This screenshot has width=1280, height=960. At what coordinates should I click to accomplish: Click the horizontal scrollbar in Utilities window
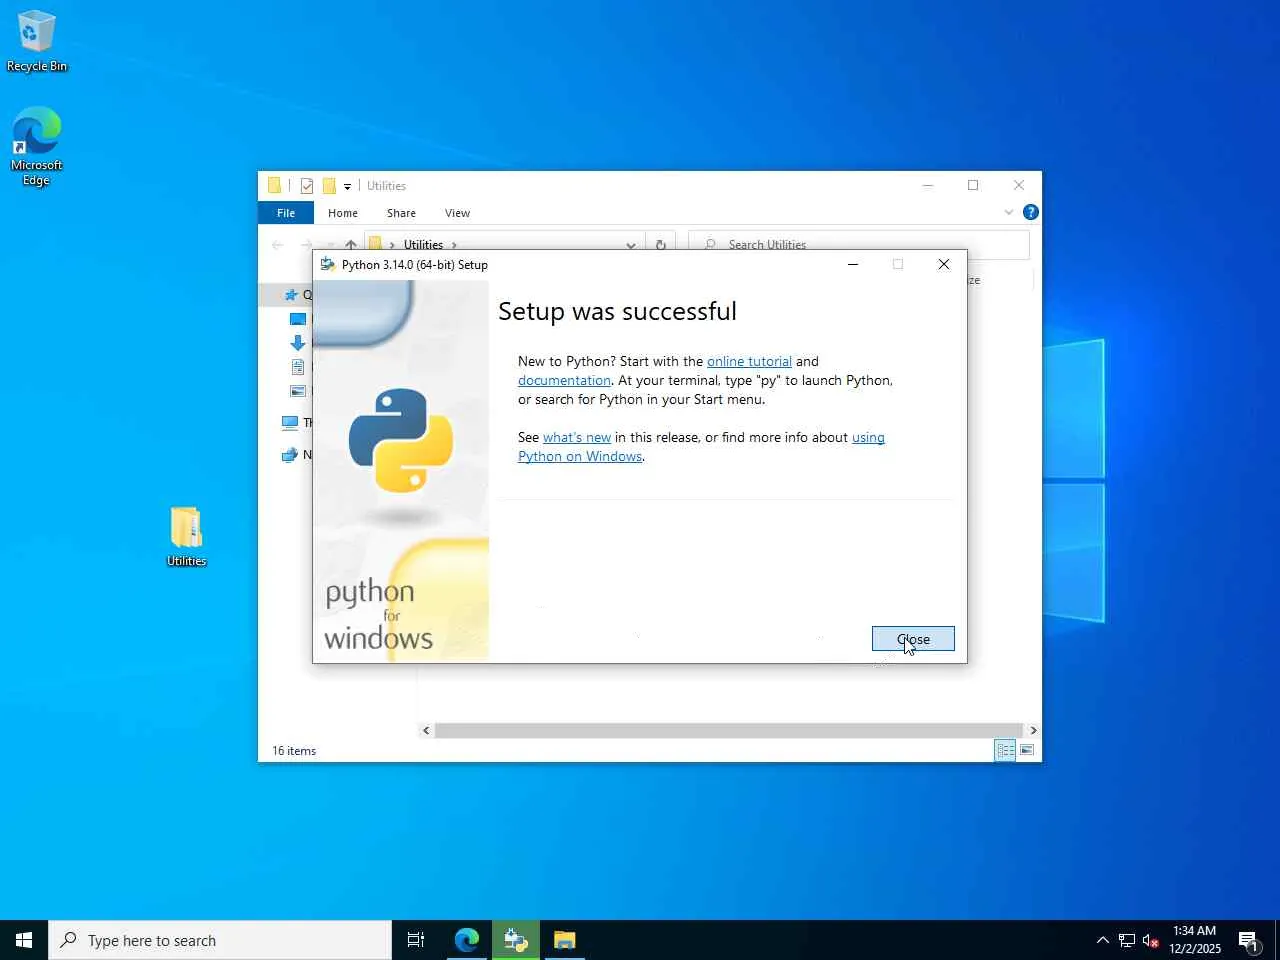[729, 730]
